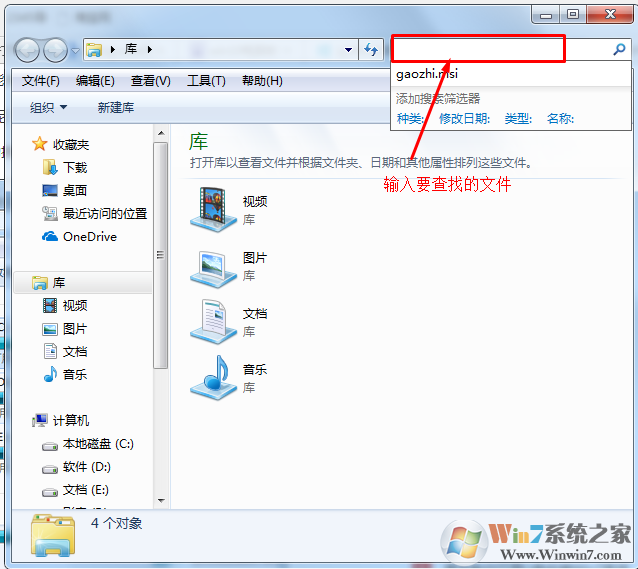
Task: Click the Forward navigation arrow button
Action: (55, 50)
